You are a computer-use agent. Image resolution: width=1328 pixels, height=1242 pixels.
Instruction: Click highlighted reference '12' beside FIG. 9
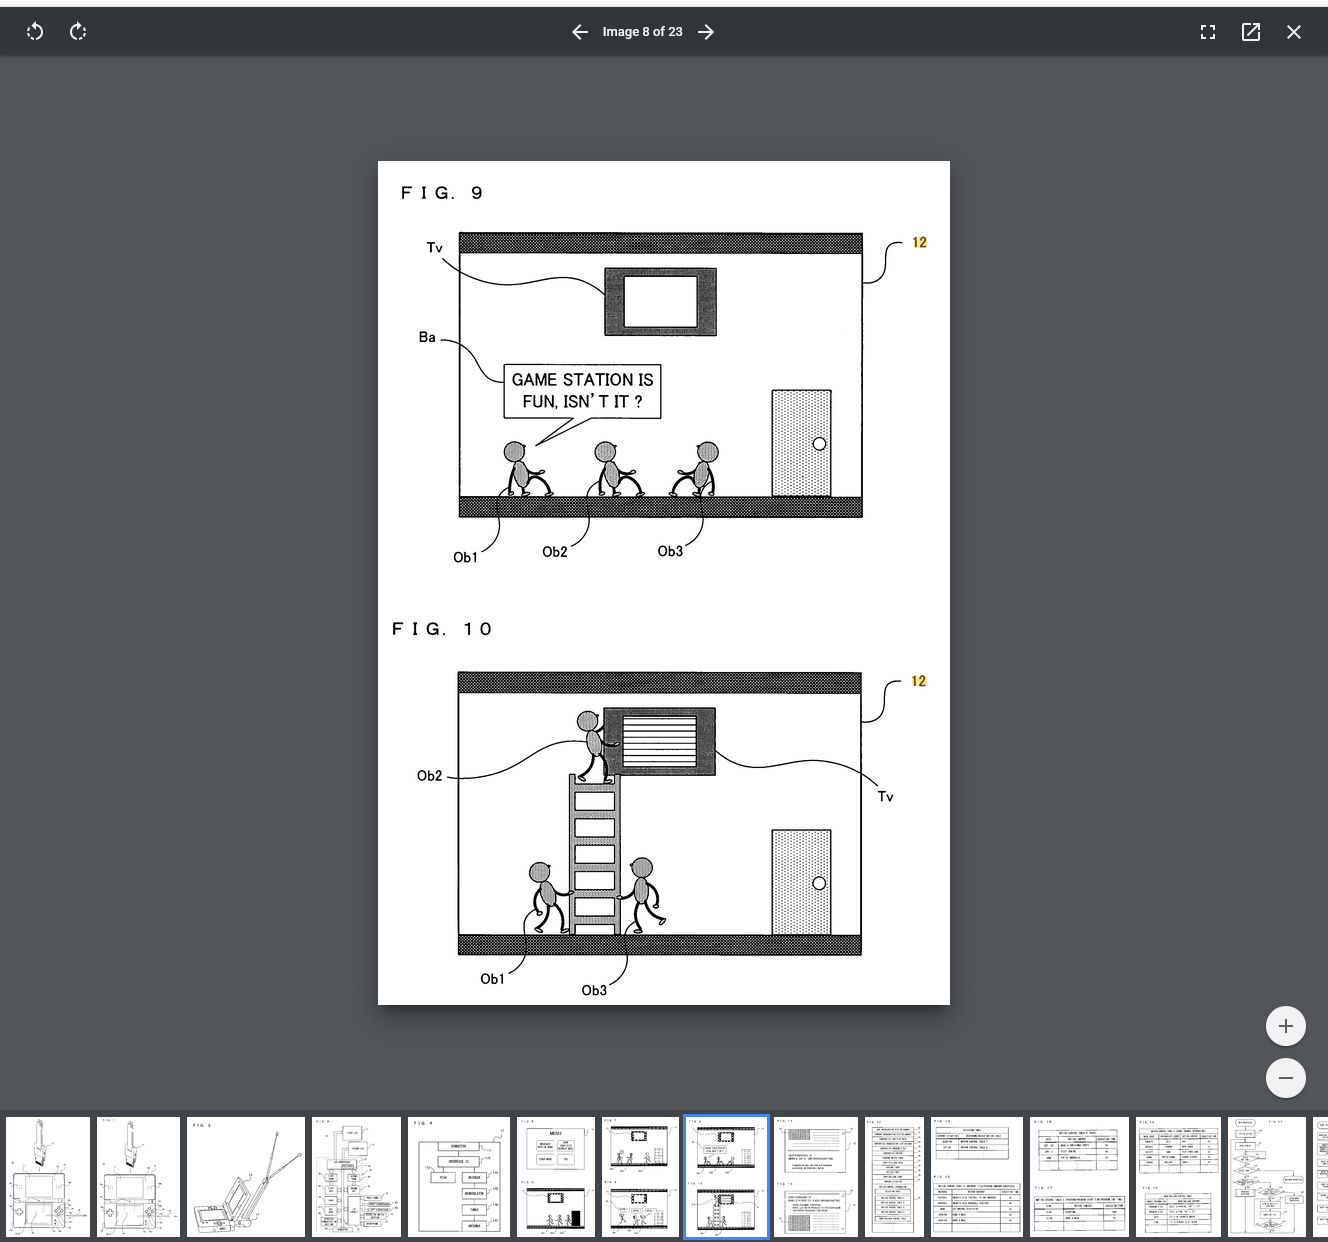coord(919,242)
